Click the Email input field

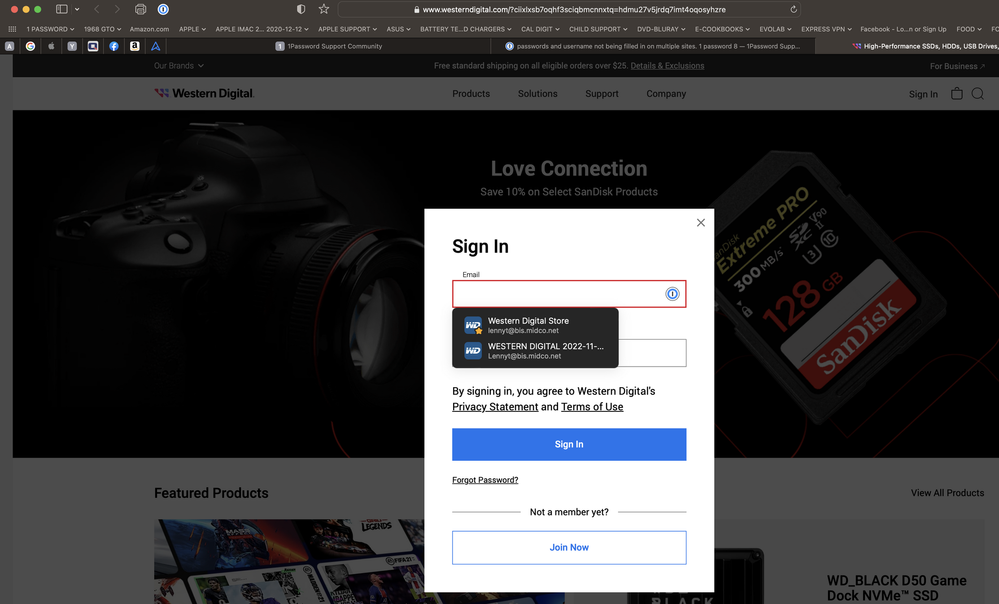tap(558, 294)
